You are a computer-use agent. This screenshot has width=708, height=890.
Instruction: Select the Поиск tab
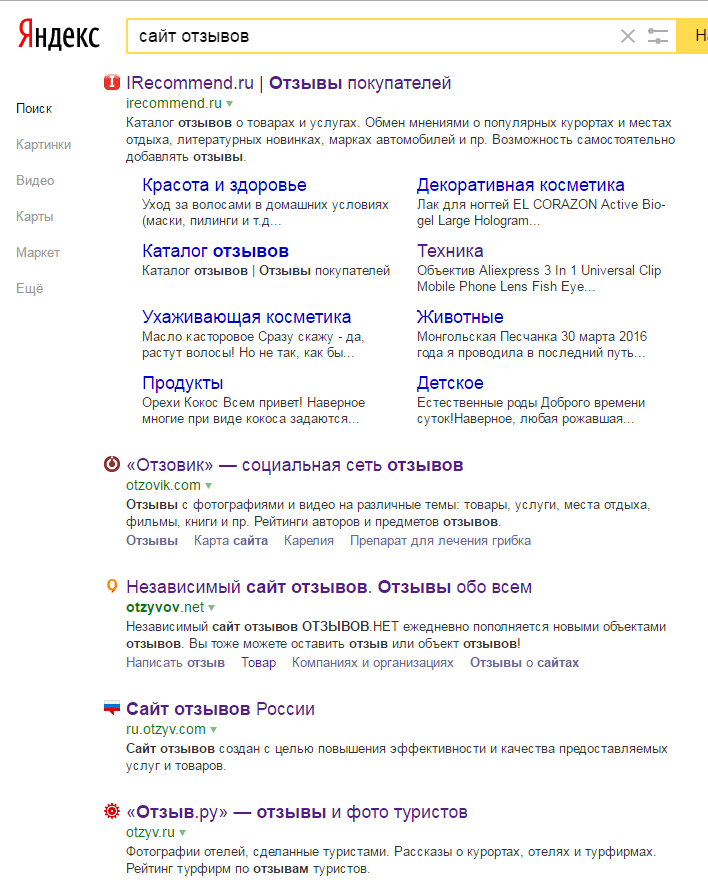[x=34, y=108]
